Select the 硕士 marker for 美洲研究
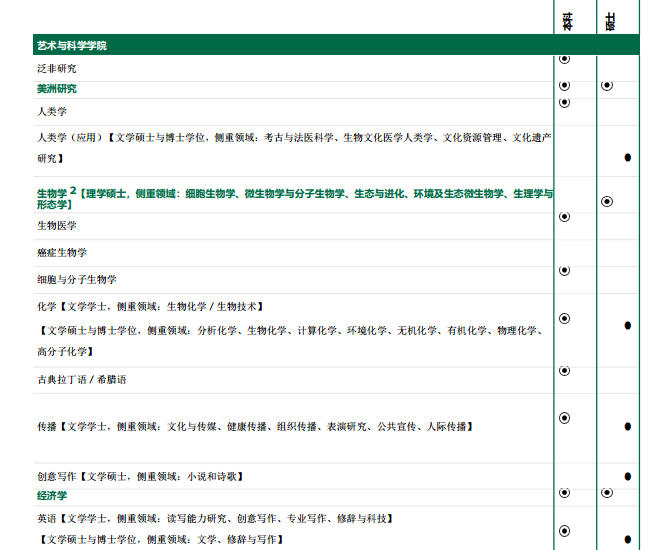 pos(607,86)
